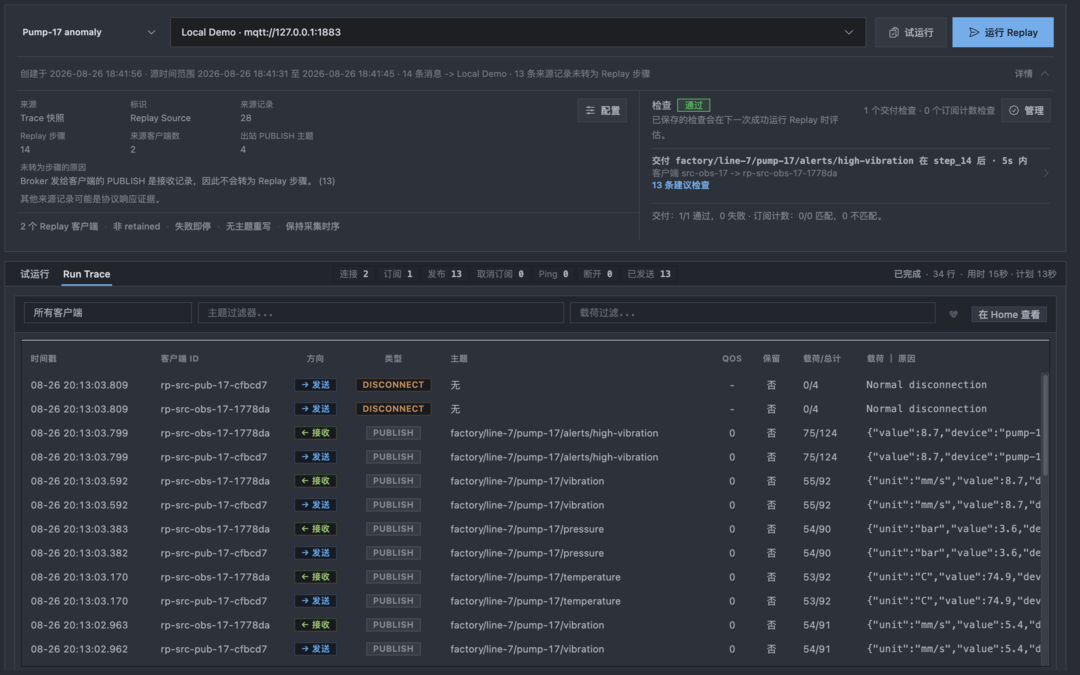Click 接收 badge in 20:13:03.799 high-vibration row
The image size is (1080, 675).
pos(315,433)
